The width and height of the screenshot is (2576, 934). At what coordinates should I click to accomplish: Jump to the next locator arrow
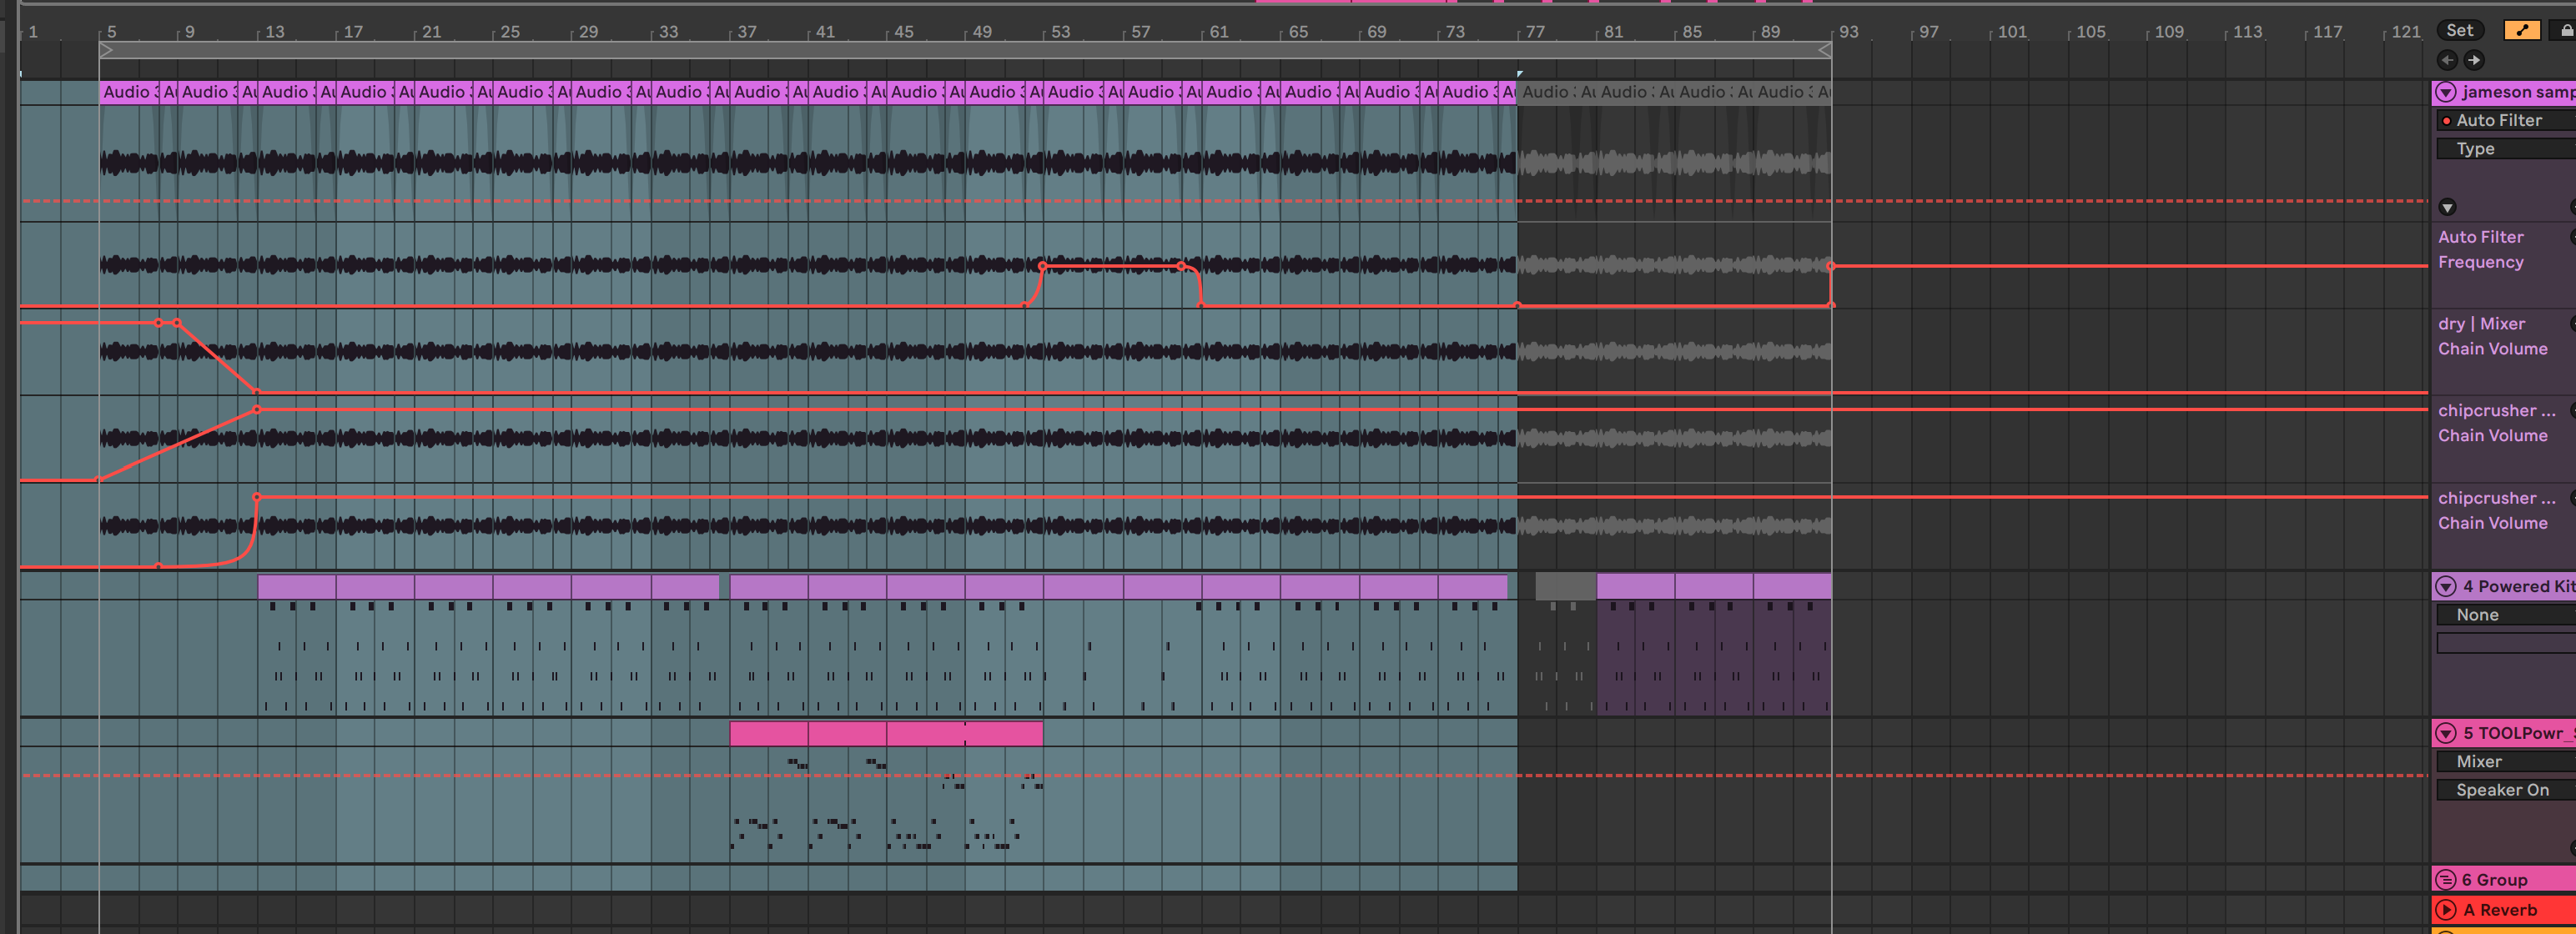pyautogui.click(x=2473, y=60)
